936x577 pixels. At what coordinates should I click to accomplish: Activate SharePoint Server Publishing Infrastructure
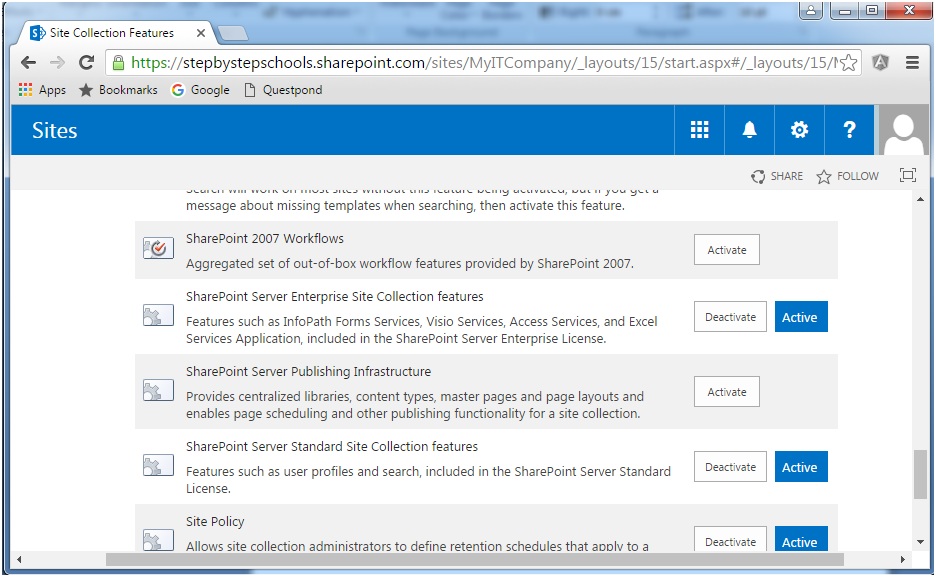[726, 392]
